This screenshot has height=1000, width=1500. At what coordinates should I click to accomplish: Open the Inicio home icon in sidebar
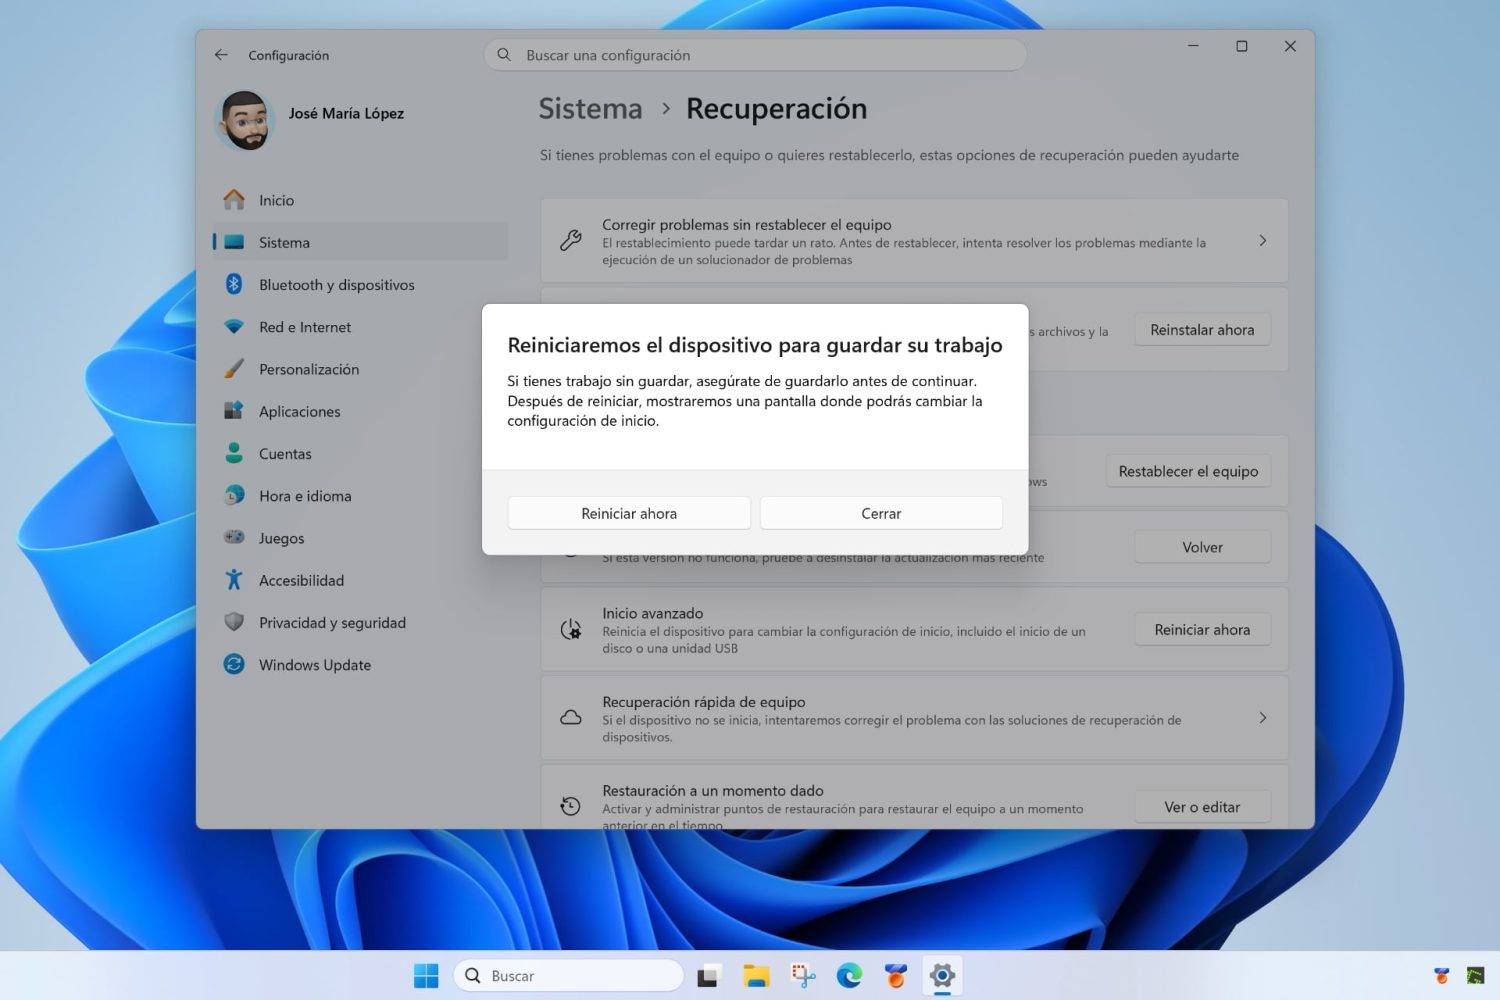pyautogui.click(x=234, y=200)
